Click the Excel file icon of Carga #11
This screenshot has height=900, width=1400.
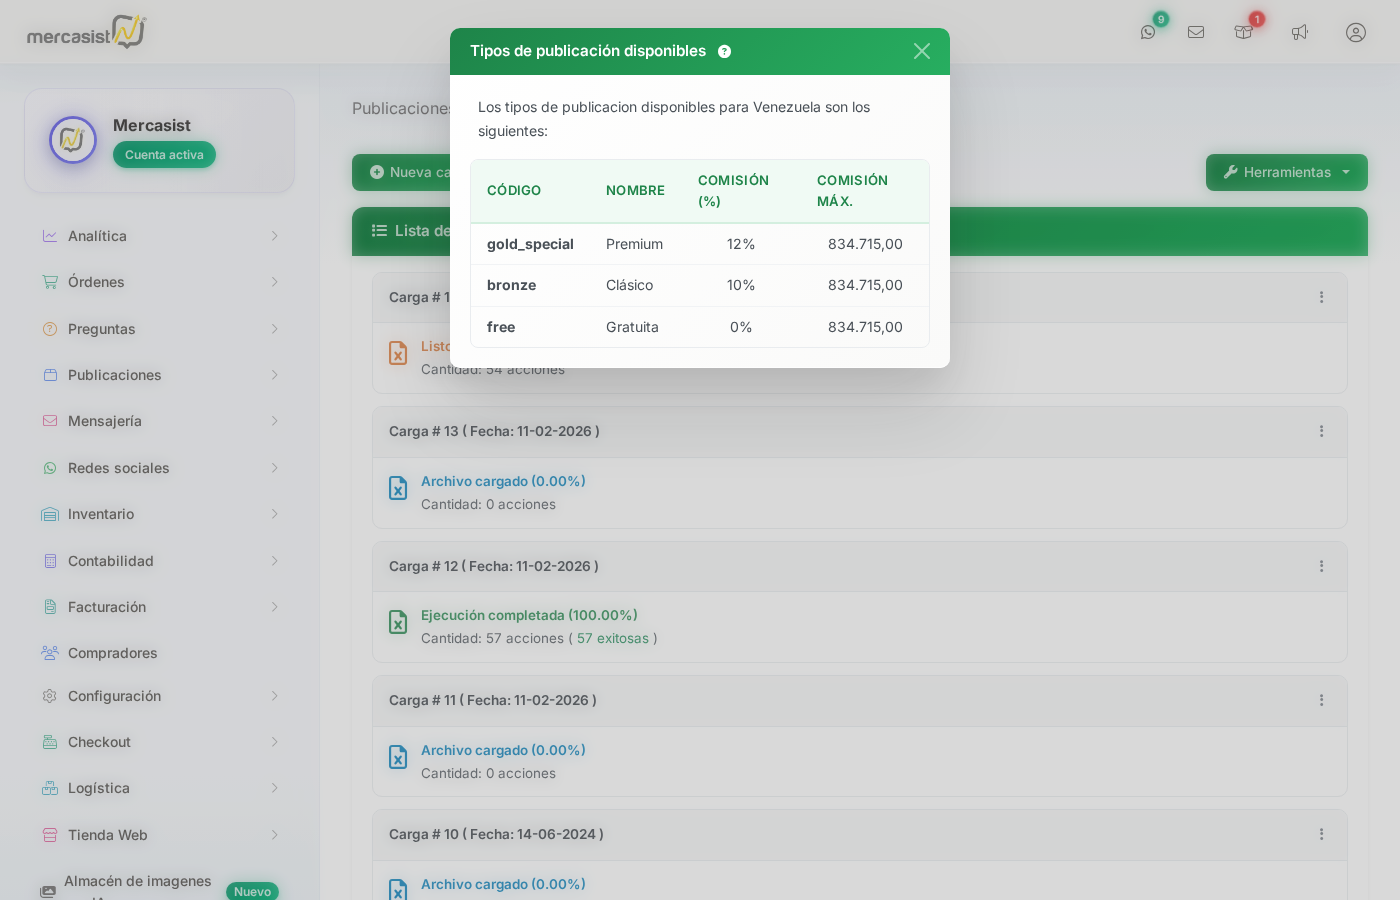[x=398, y=757]
